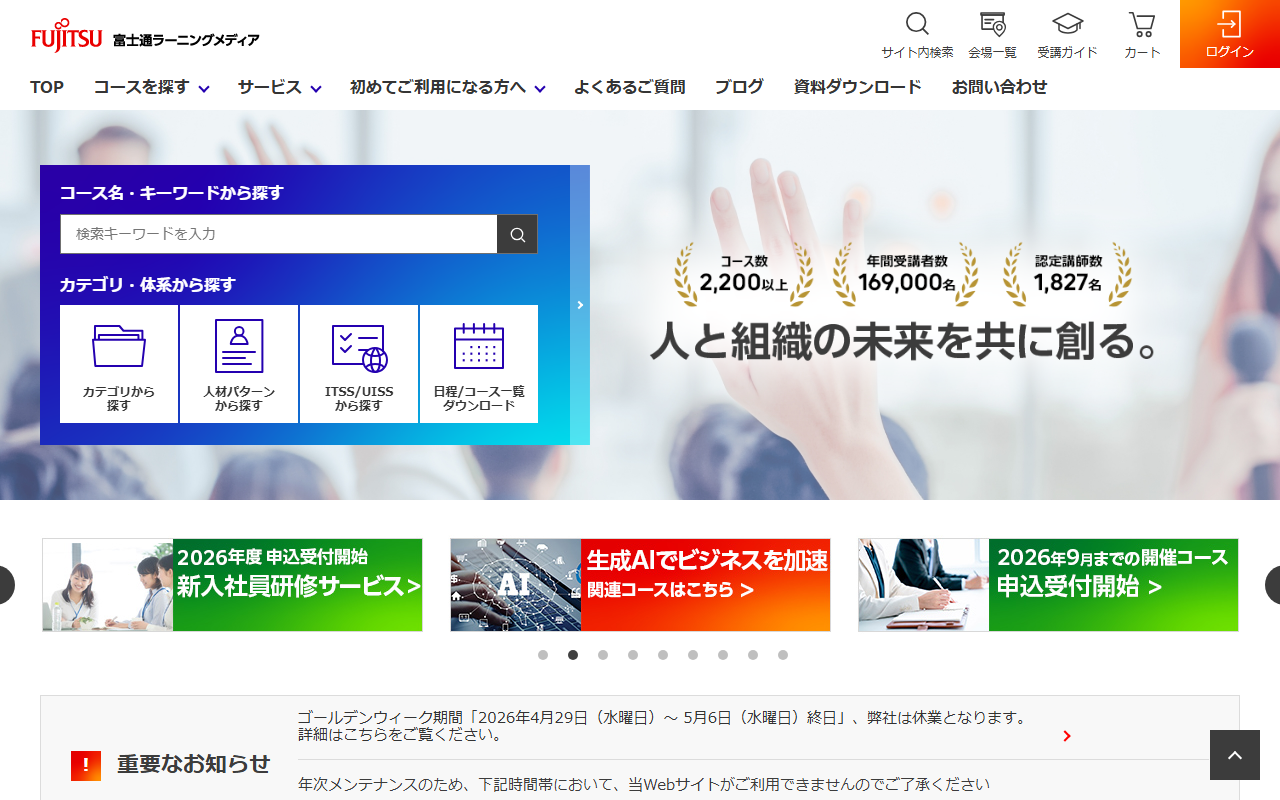This screenshot has height=800, width=1280.
Task: Select the ITSS/UISSから探す tile
Action: coord(359,364)
